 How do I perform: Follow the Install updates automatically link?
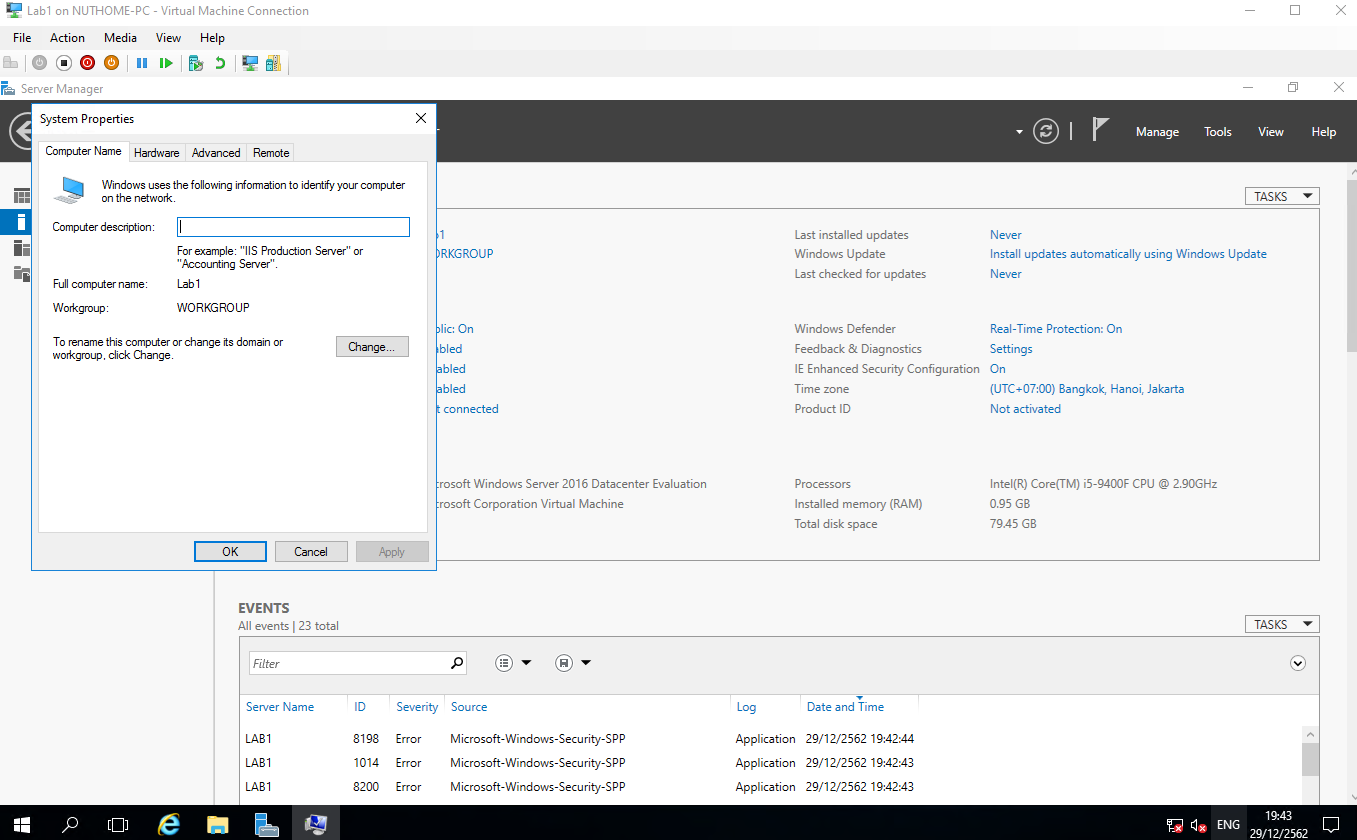(x=1128, y=253)
